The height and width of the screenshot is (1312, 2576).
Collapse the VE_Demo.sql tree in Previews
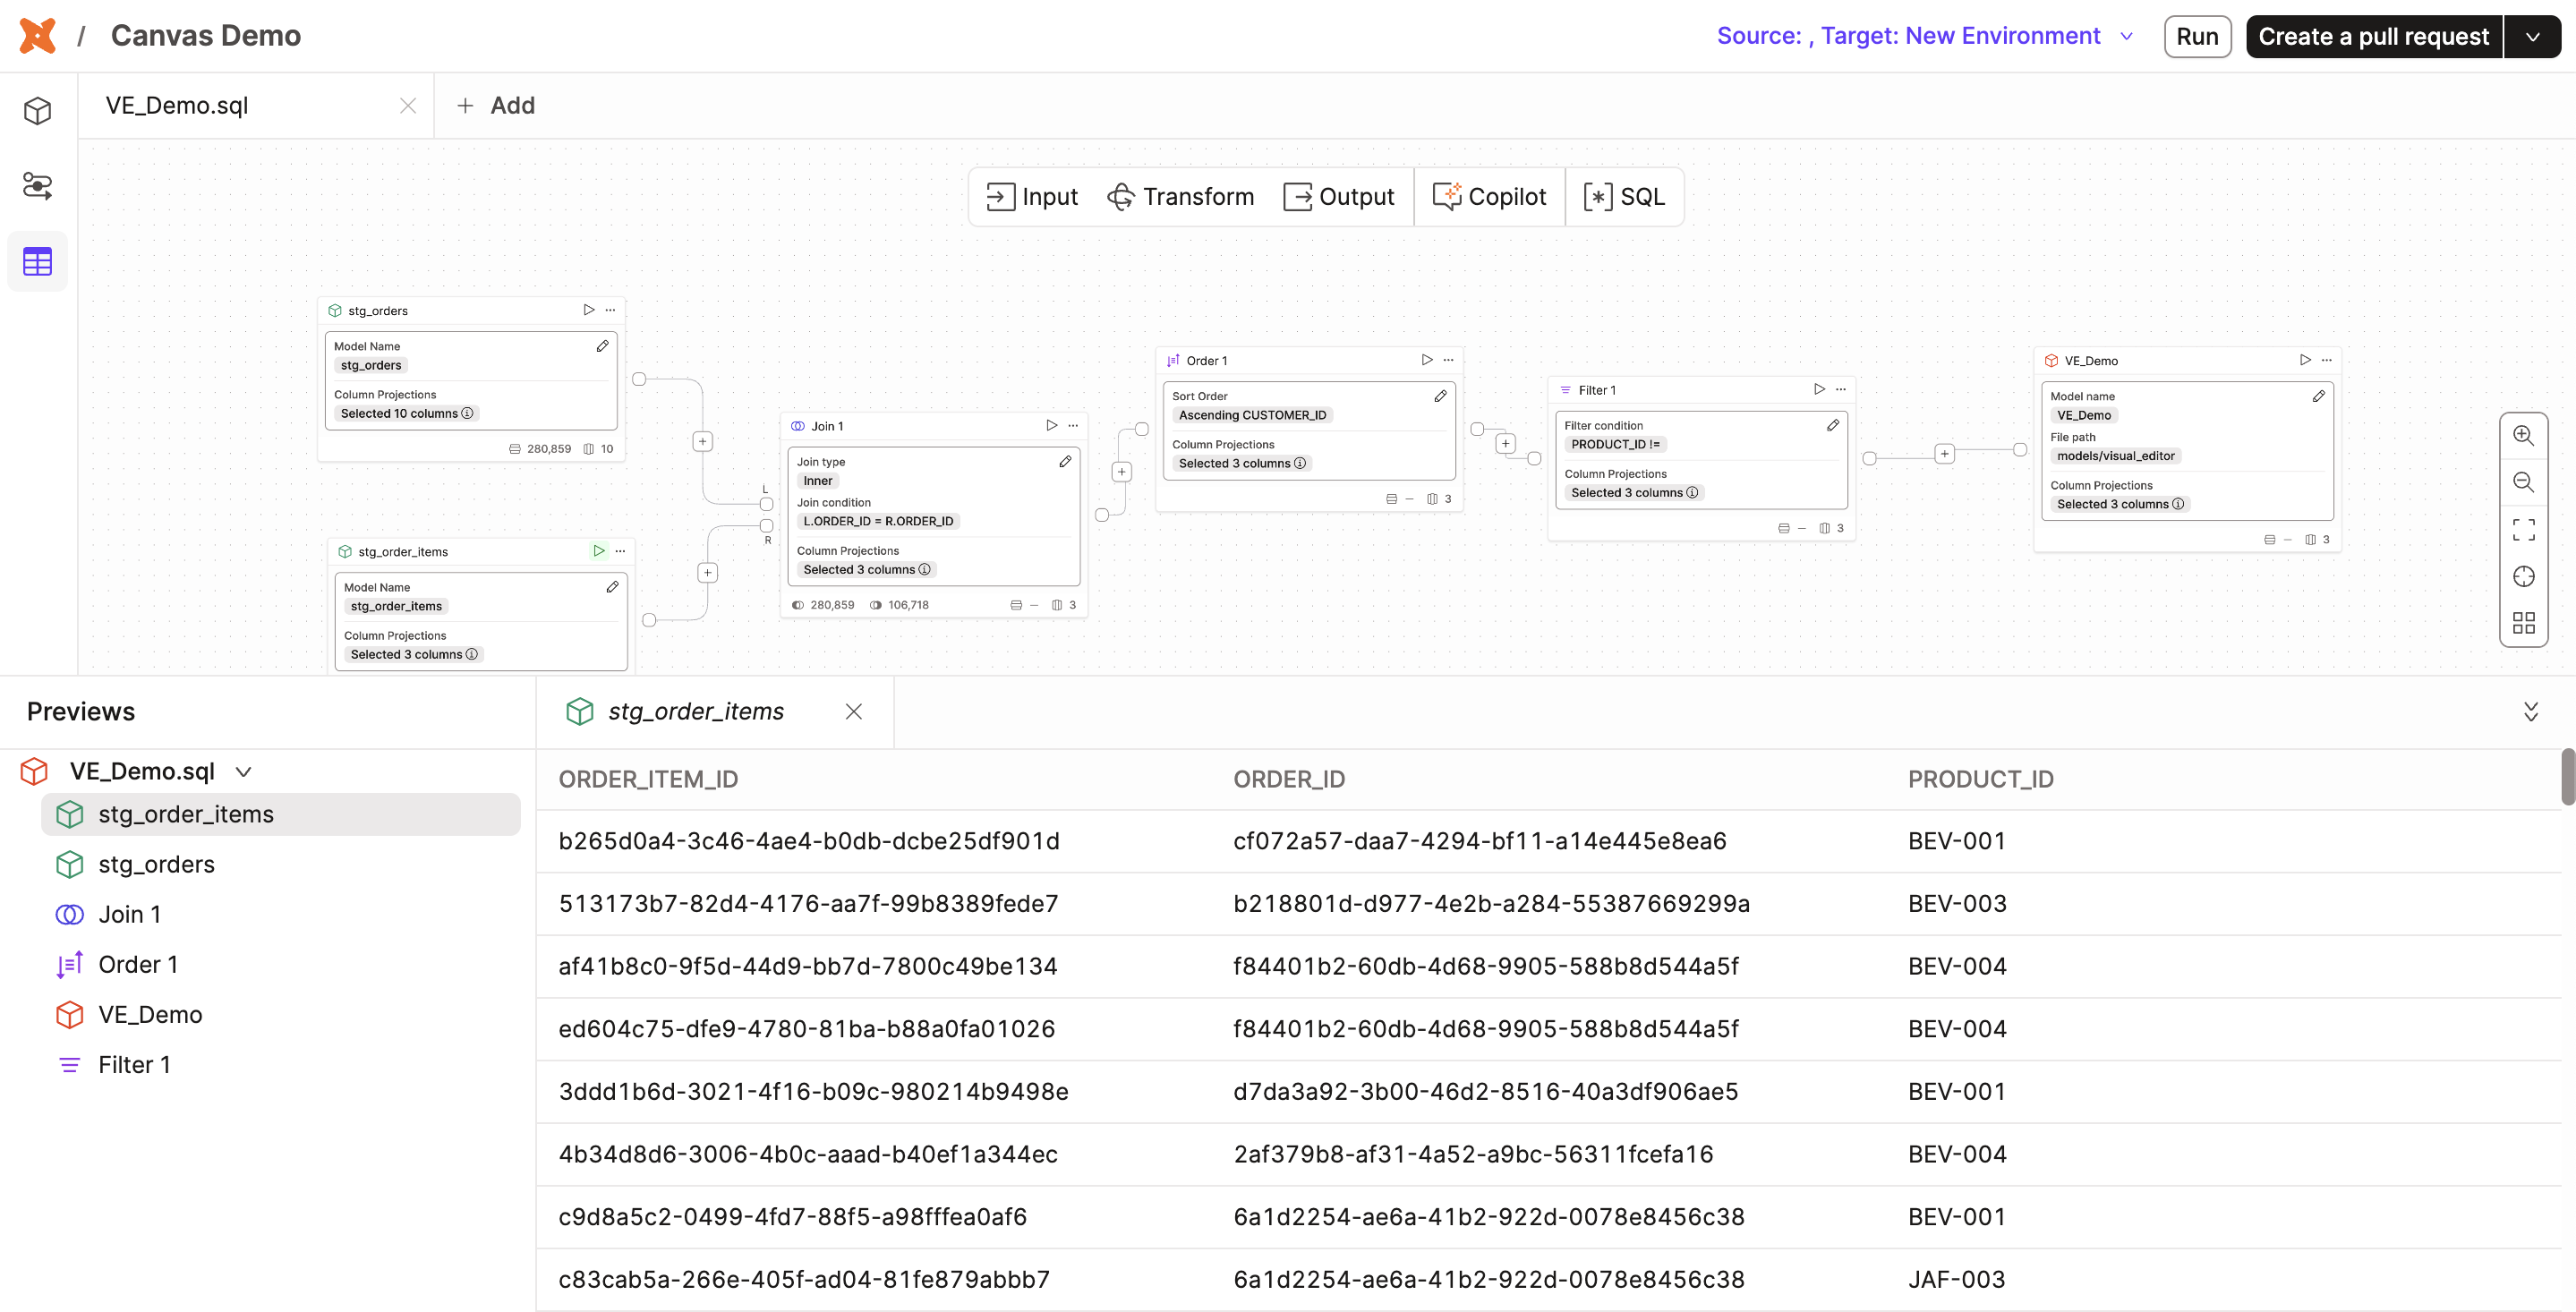(x=243, y=771)
